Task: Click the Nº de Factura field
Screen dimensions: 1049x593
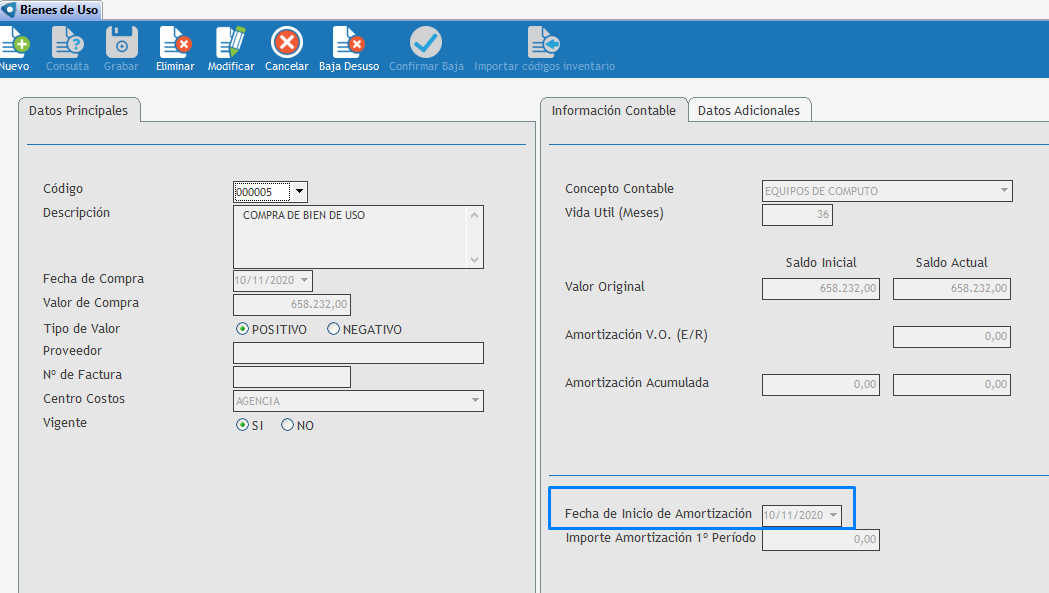Action: click(x=291, y=377)
